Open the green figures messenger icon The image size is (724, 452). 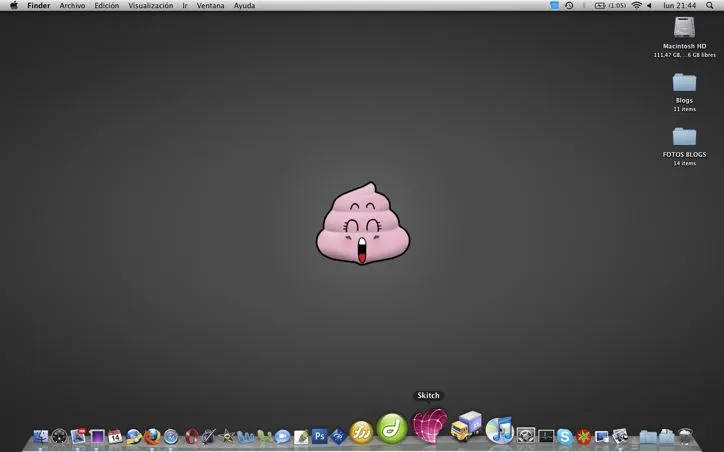pos(265,436)
